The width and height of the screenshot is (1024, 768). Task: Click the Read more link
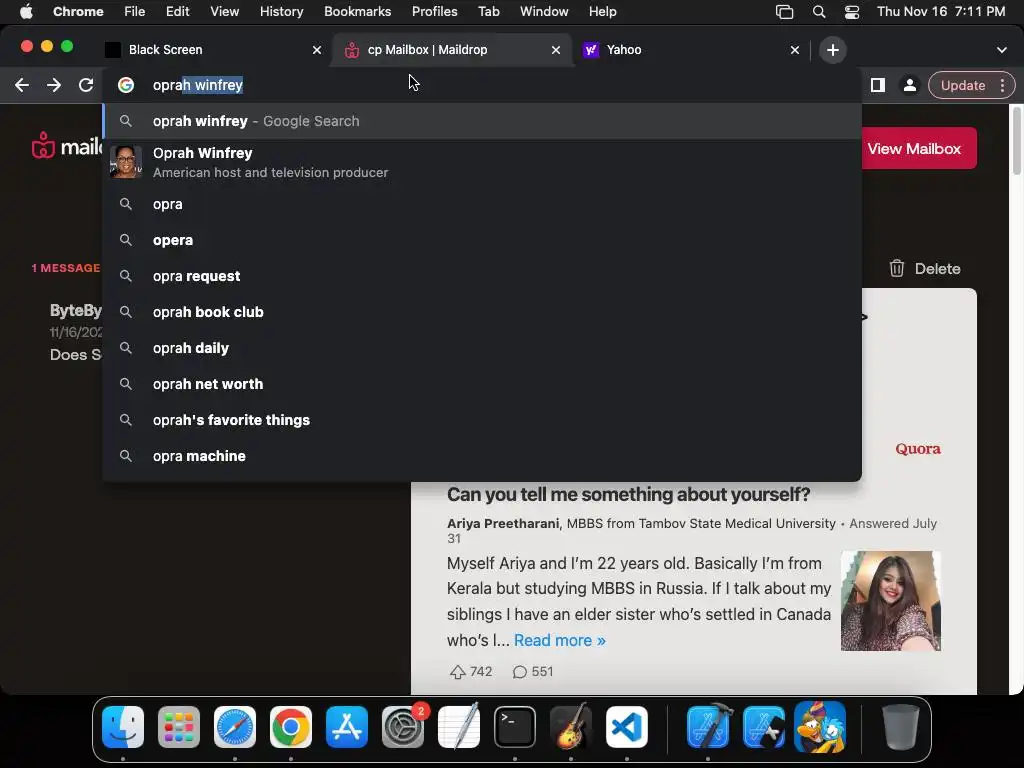[560, 640]
